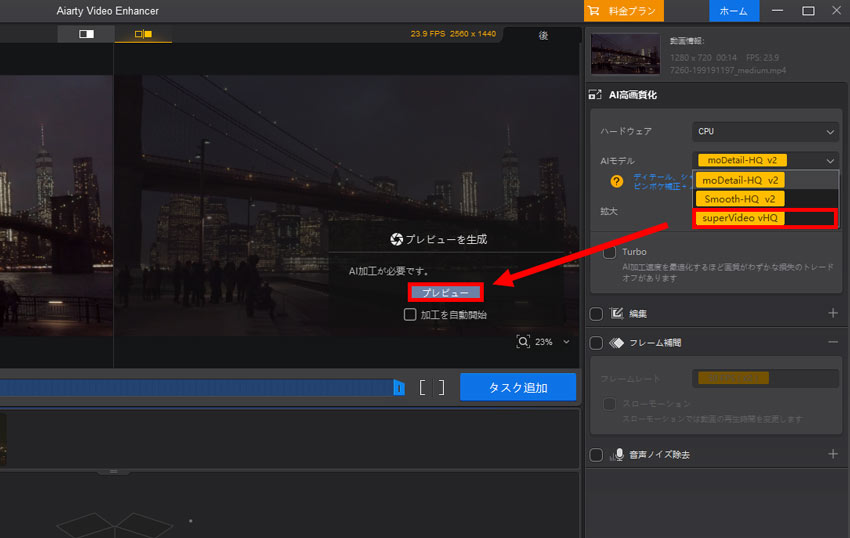
Task: Click the zoom fit magnifier icon
Action: 523,342
